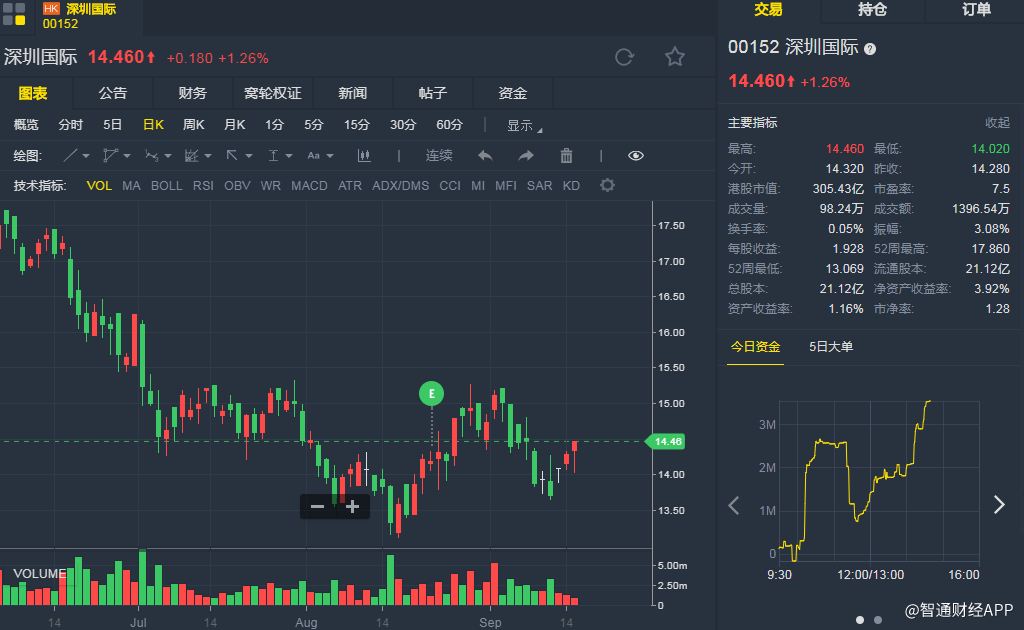
Task: Add 深圳国际 to favorites with the star
Action: (x=675, y=57)
